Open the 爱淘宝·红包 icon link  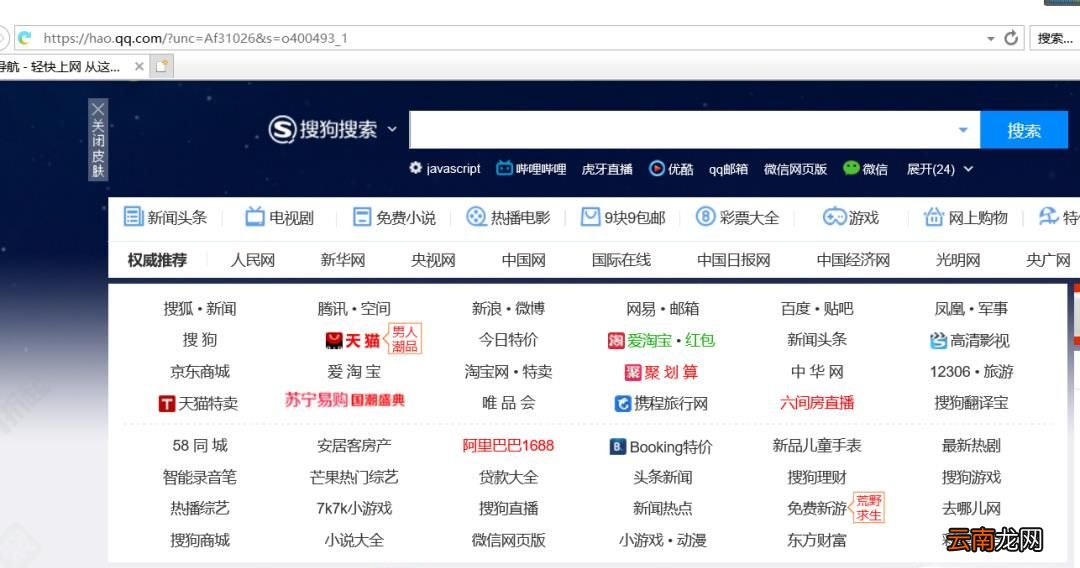[x=662, y=340]
